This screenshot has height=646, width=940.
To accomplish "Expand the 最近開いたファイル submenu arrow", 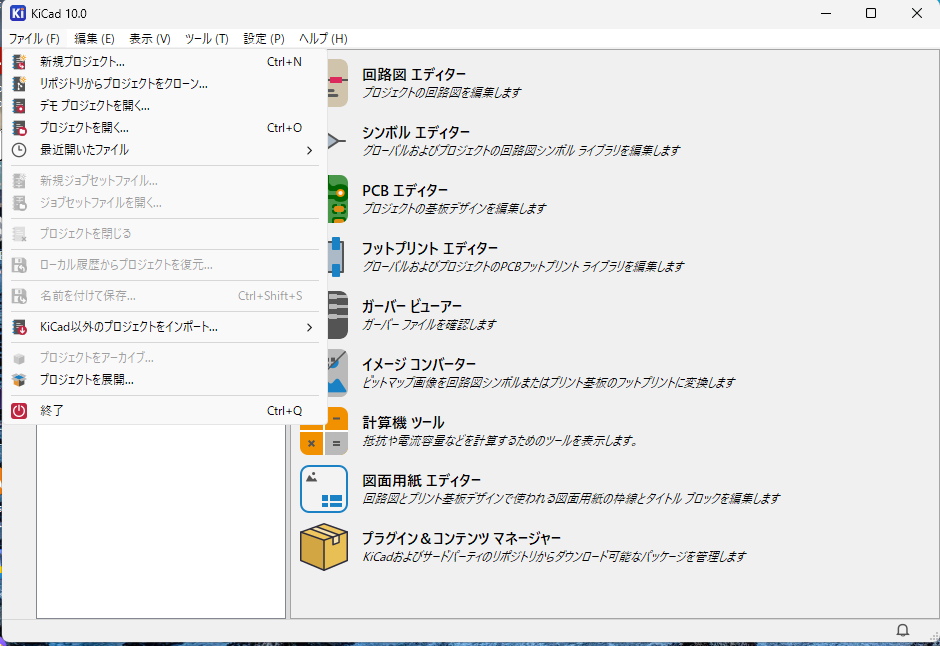I will [309, 150].
